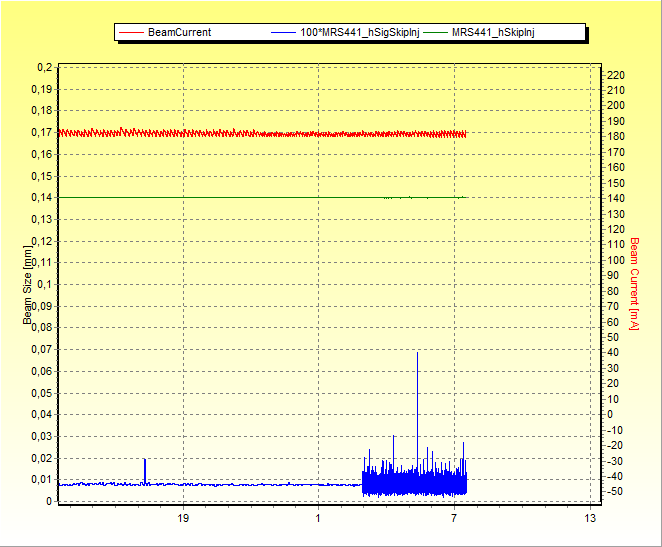Click the left axis value 0,1
The image size is (662, 547).
(x=44, y=284)
